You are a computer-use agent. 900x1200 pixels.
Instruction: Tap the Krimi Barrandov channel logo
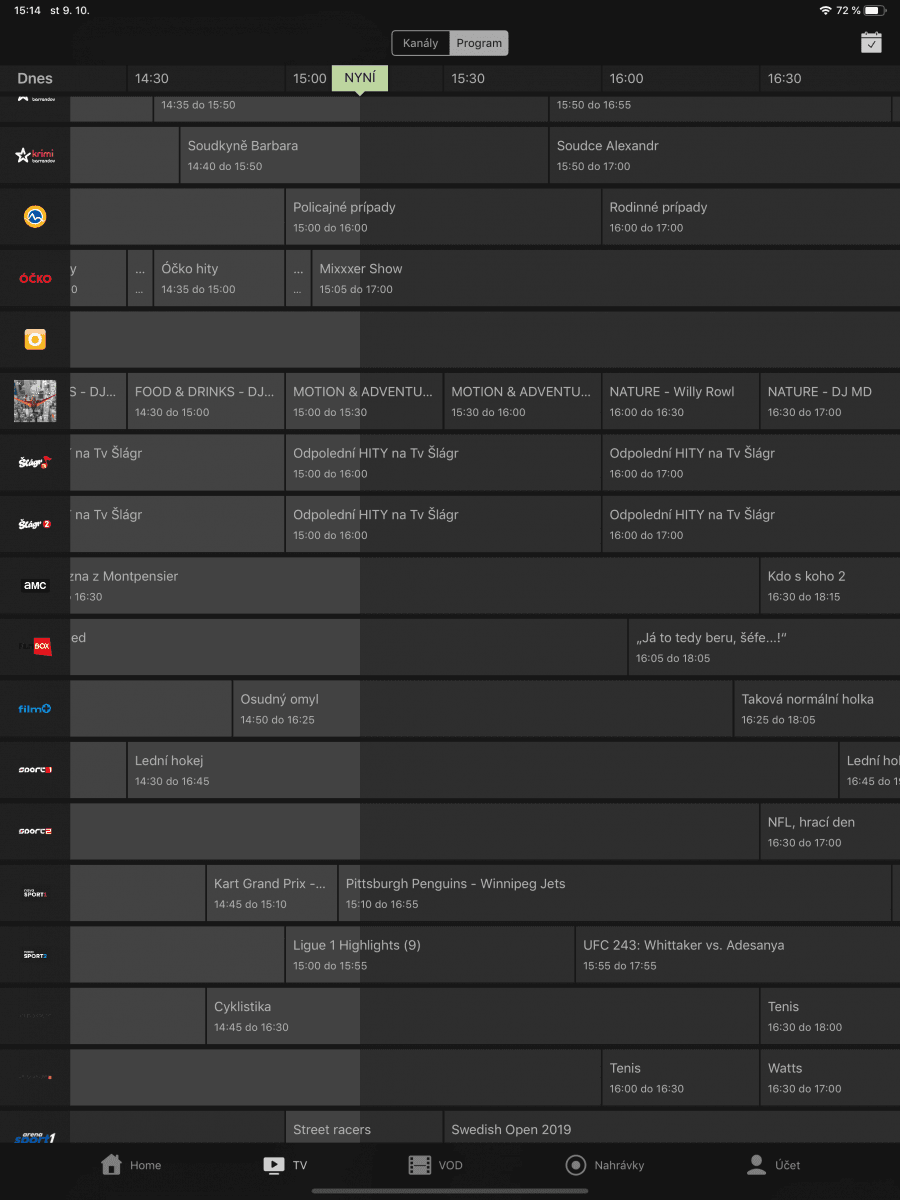pyautogui.click(x=35, y=155)
